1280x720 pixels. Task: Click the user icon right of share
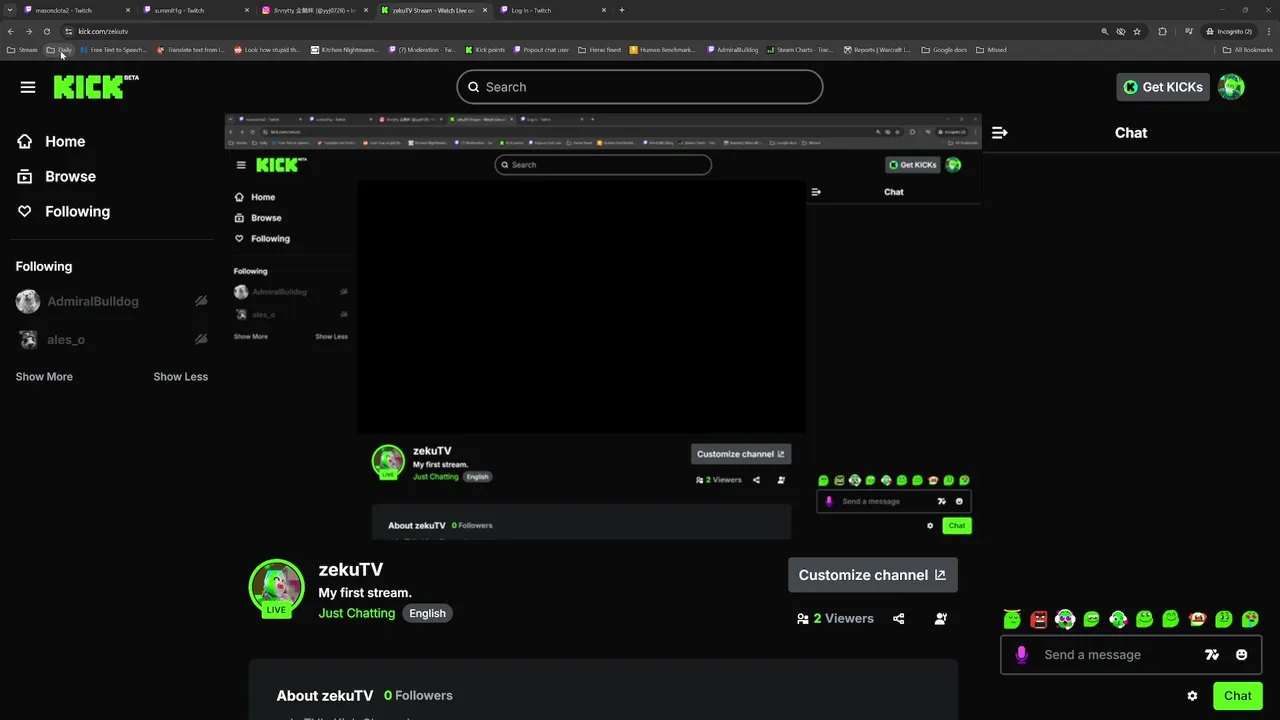click(x=941, y=619)
